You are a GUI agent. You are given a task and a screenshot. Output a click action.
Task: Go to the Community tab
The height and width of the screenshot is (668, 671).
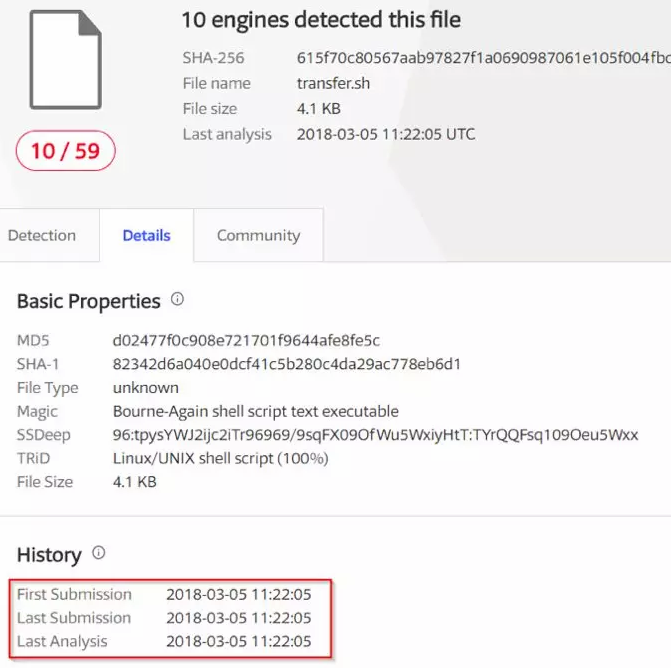pos(258,236)
